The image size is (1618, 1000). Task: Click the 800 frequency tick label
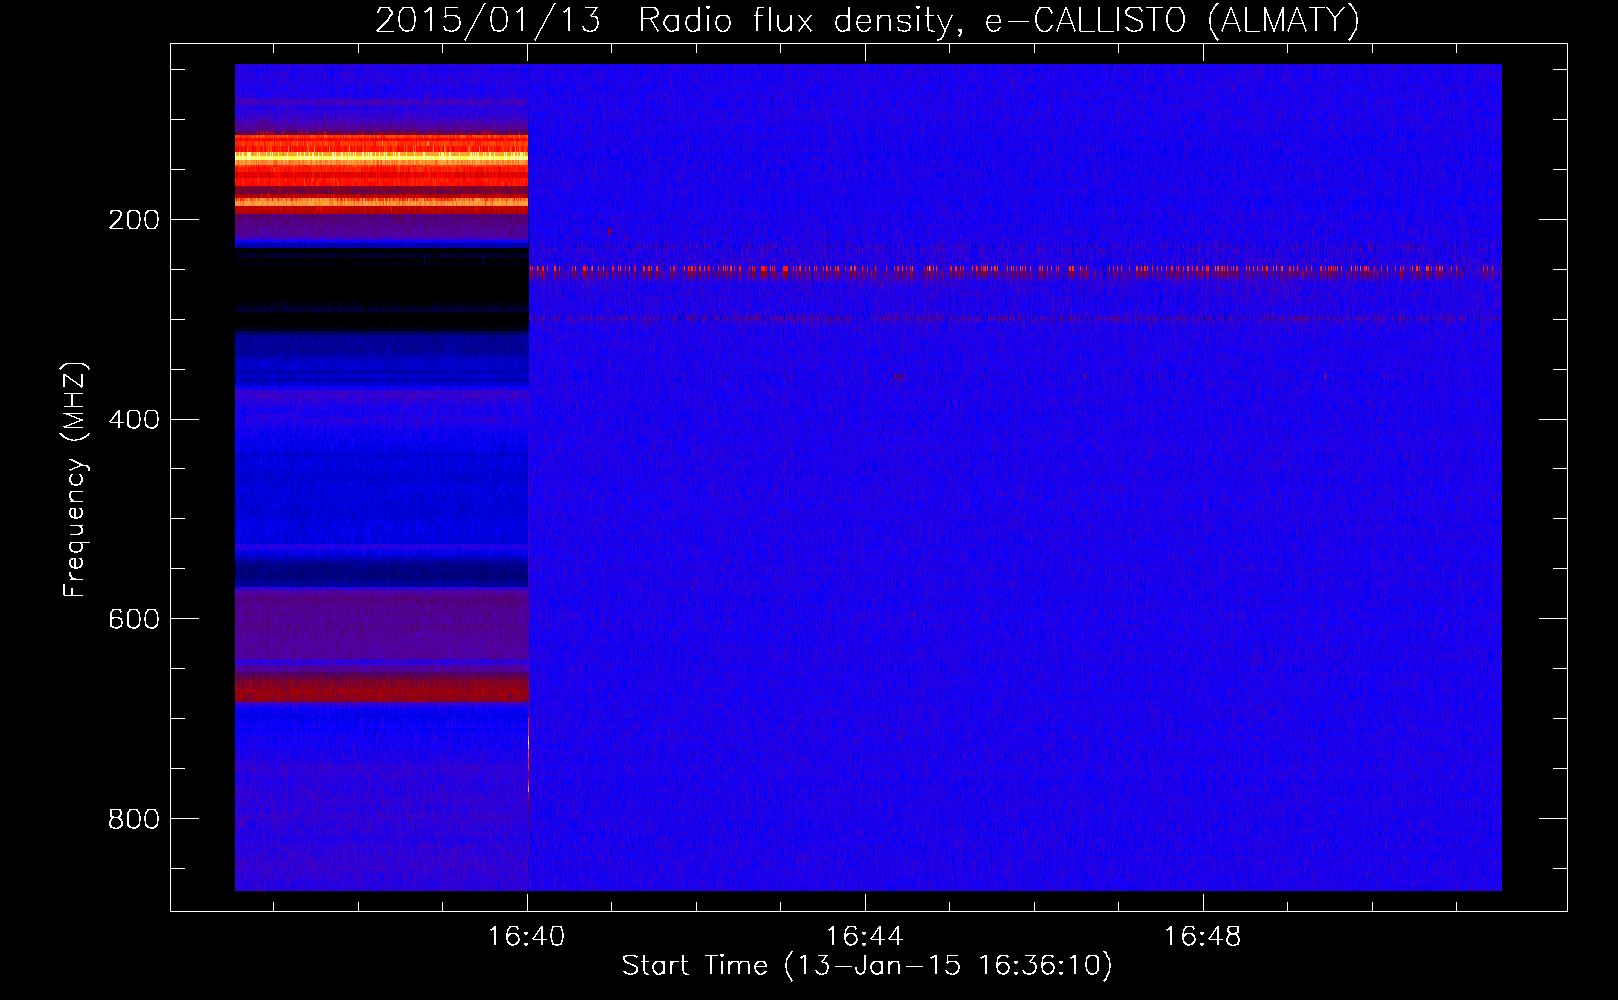point(134,820)
